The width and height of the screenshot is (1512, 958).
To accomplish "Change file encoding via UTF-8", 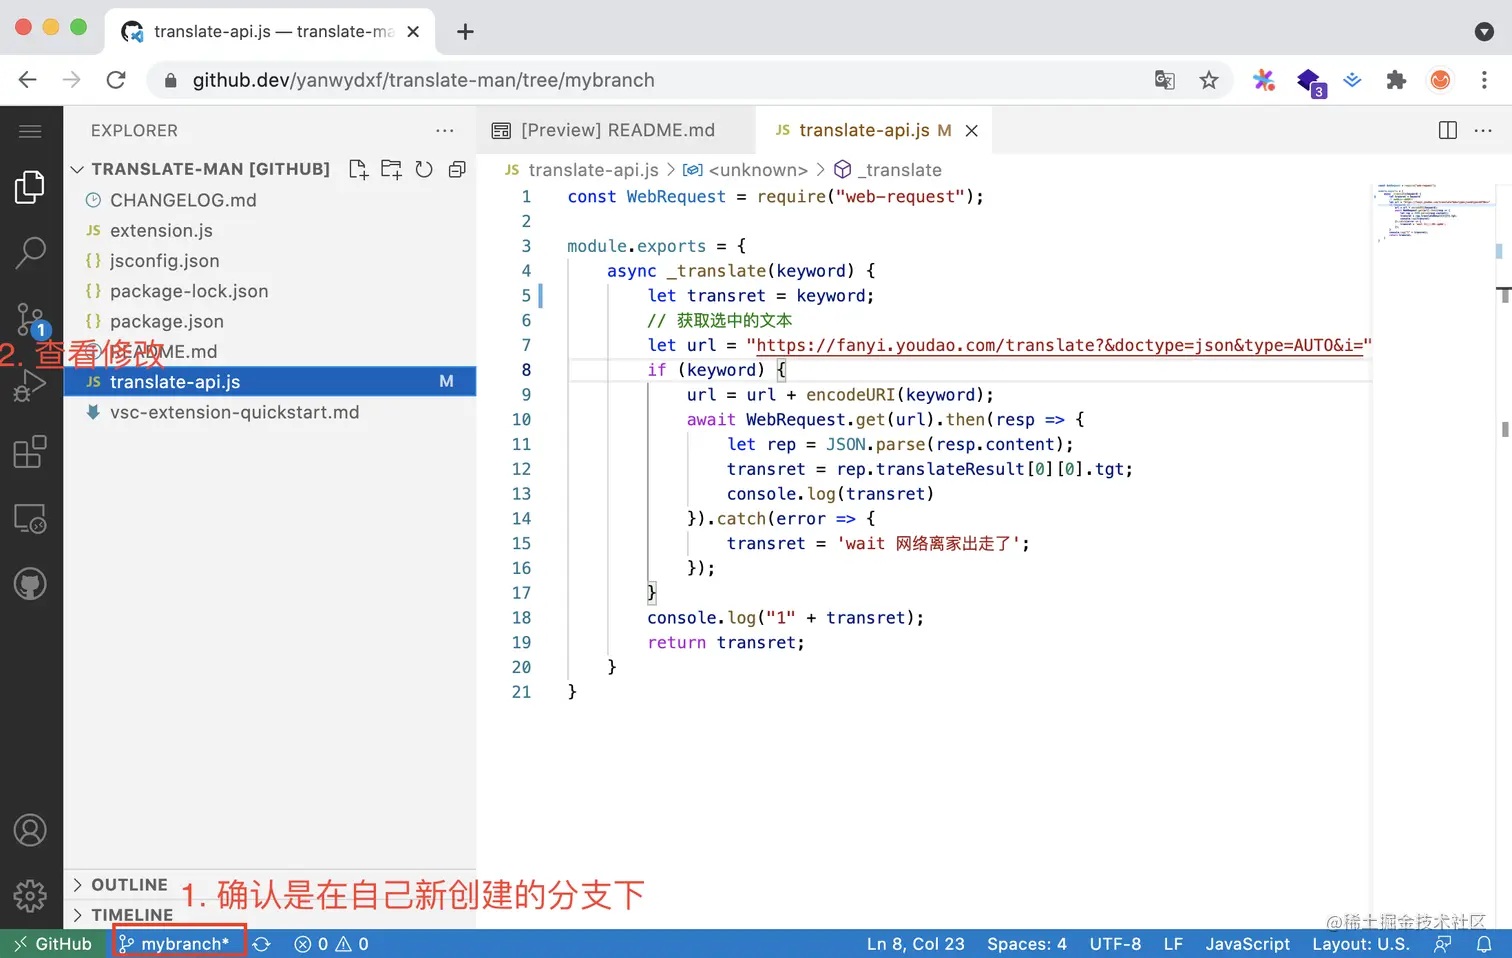I will (x=1115, y=944).
